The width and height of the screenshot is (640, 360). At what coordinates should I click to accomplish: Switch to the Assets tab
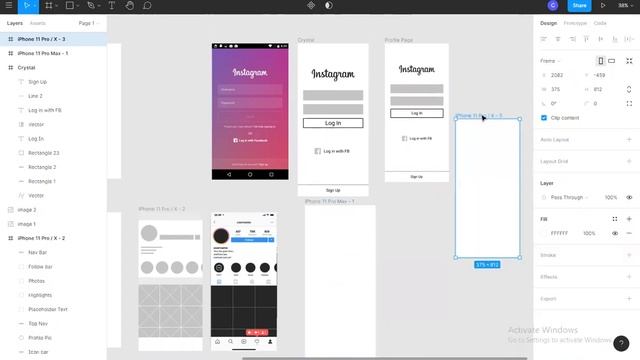[38, 23]
